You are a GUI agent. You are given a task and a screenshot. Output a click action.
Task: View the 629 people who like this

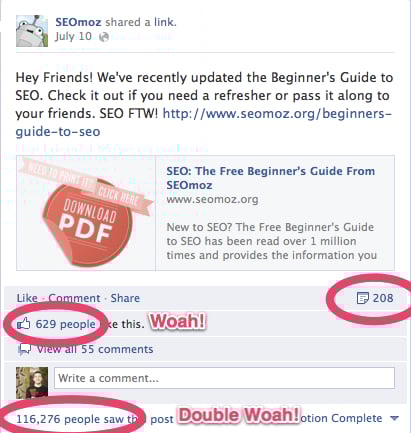(65, 324)
